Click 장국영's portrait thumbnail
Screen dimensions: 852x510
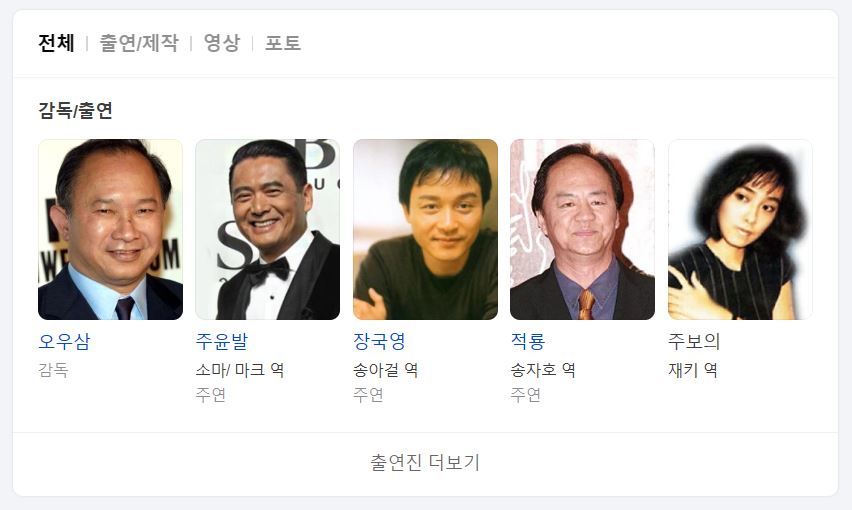425,229
